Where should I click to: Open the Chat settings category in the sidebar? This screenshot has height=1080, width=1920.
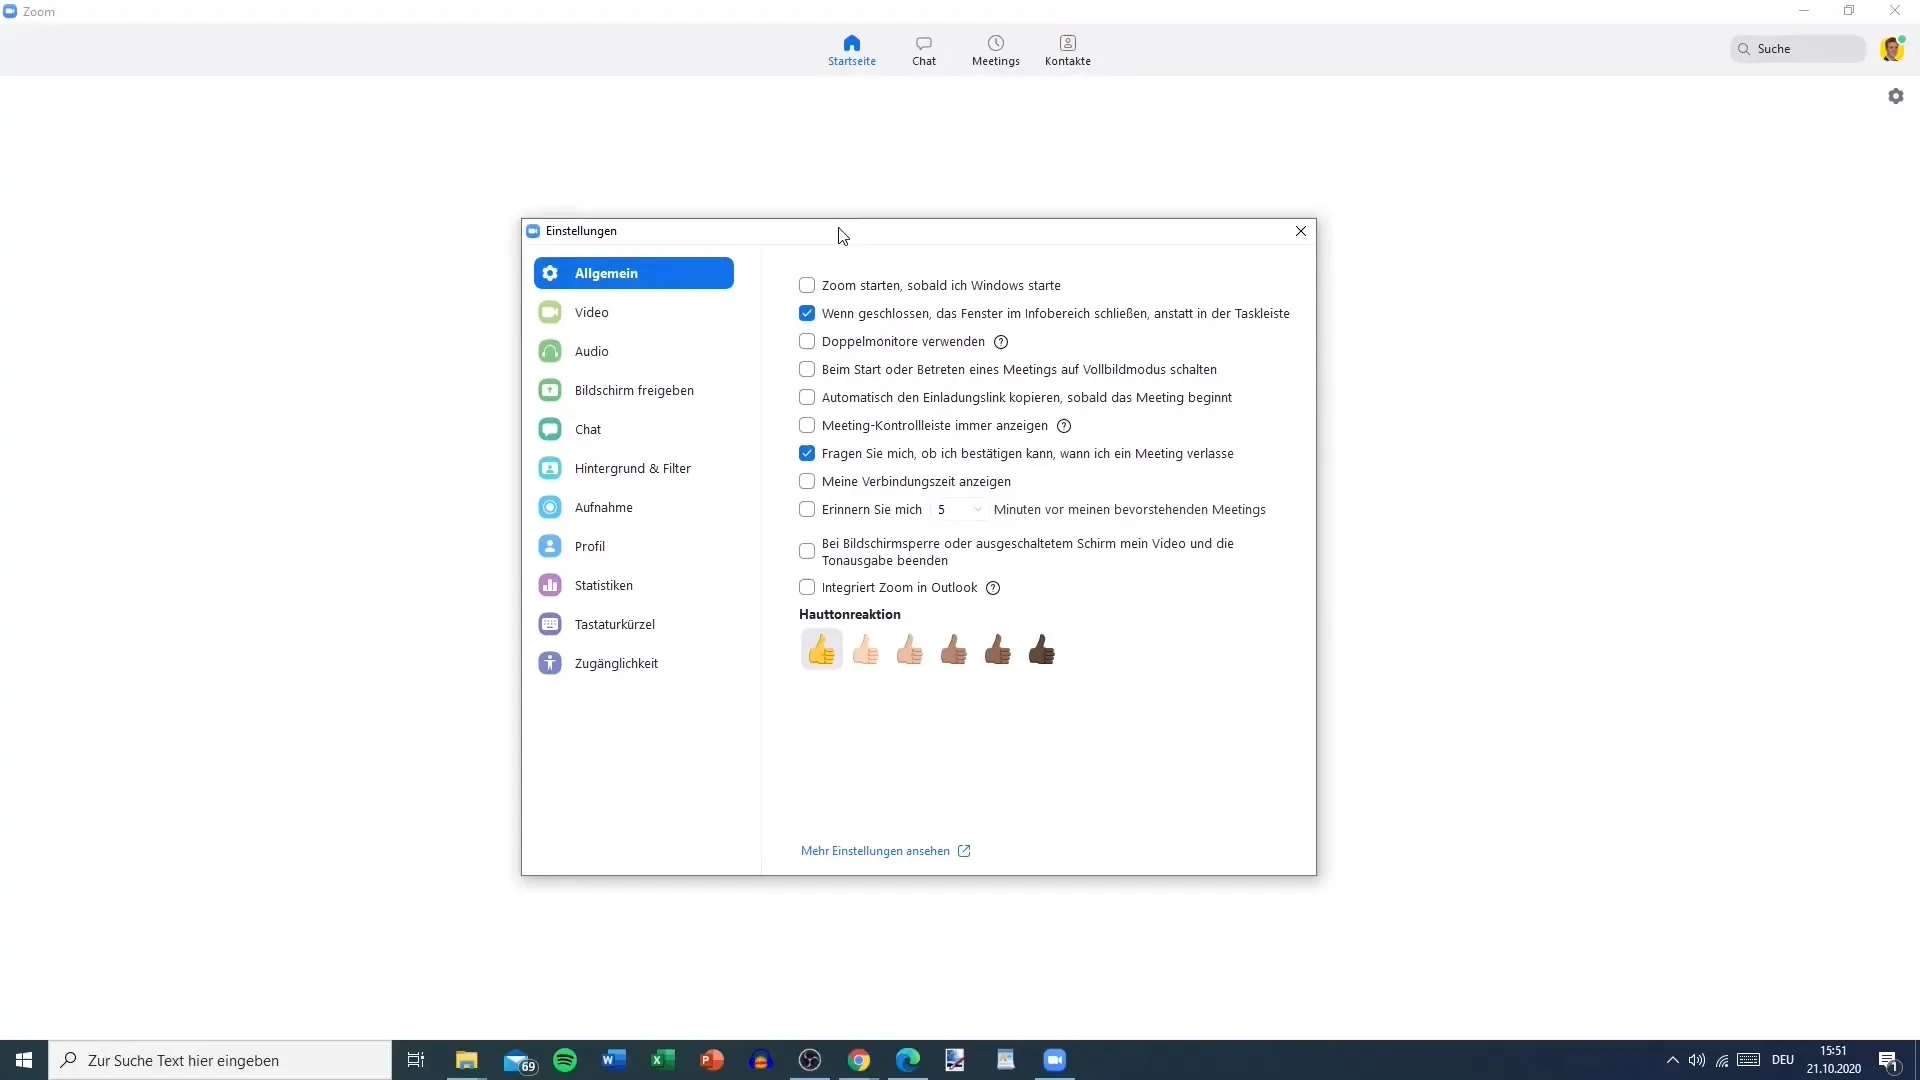(x=633, y=429)
